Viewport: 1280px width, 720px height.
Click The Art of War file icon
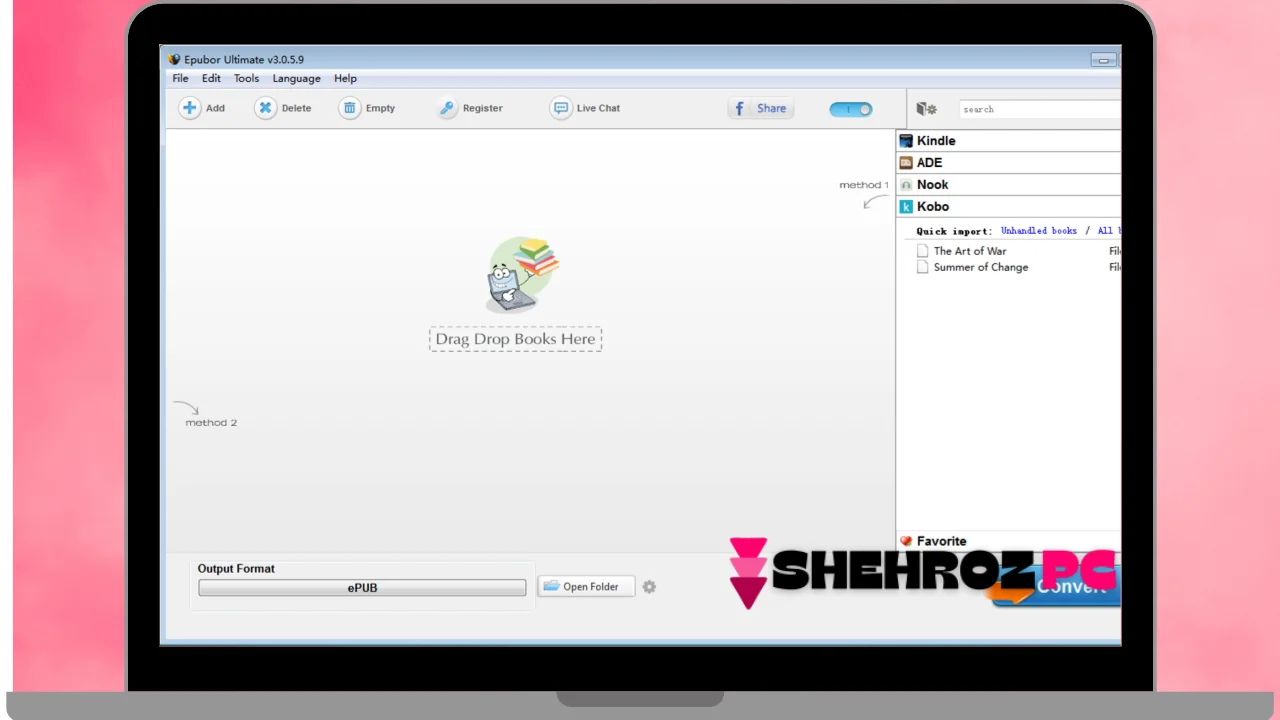click(x=923, y=251)
